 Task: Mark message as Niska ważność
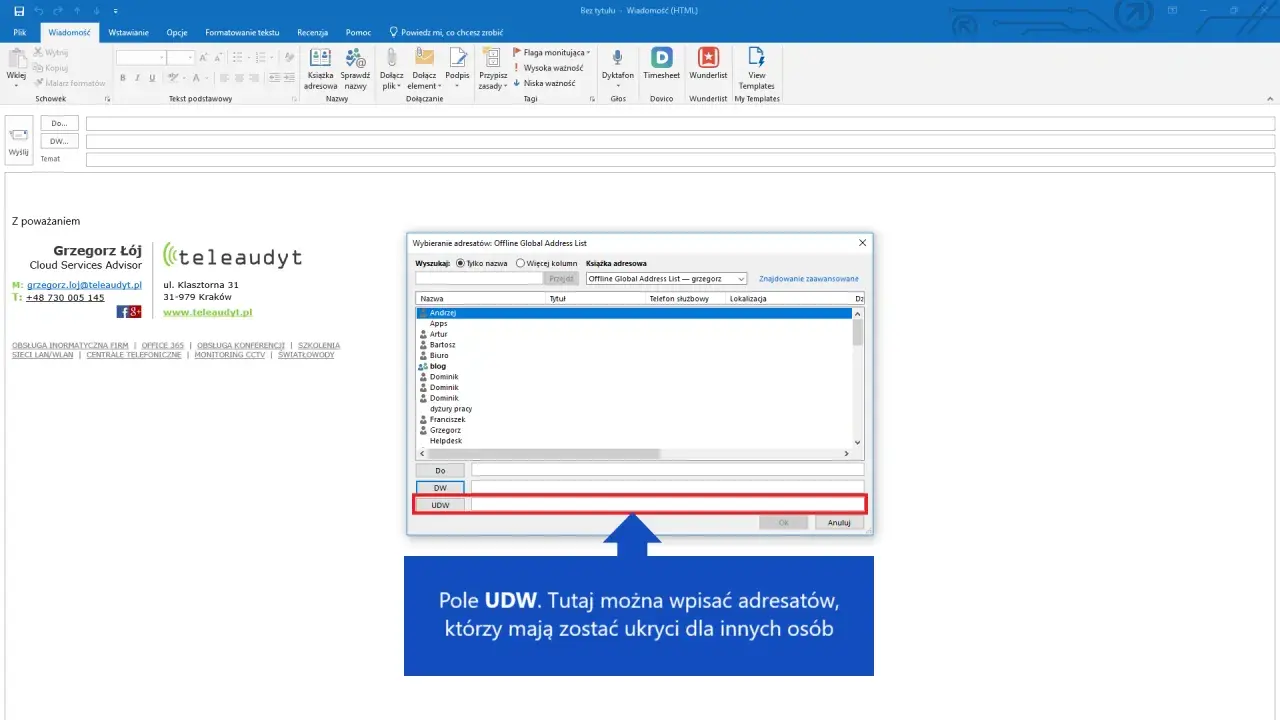click(x=544, y=84)
